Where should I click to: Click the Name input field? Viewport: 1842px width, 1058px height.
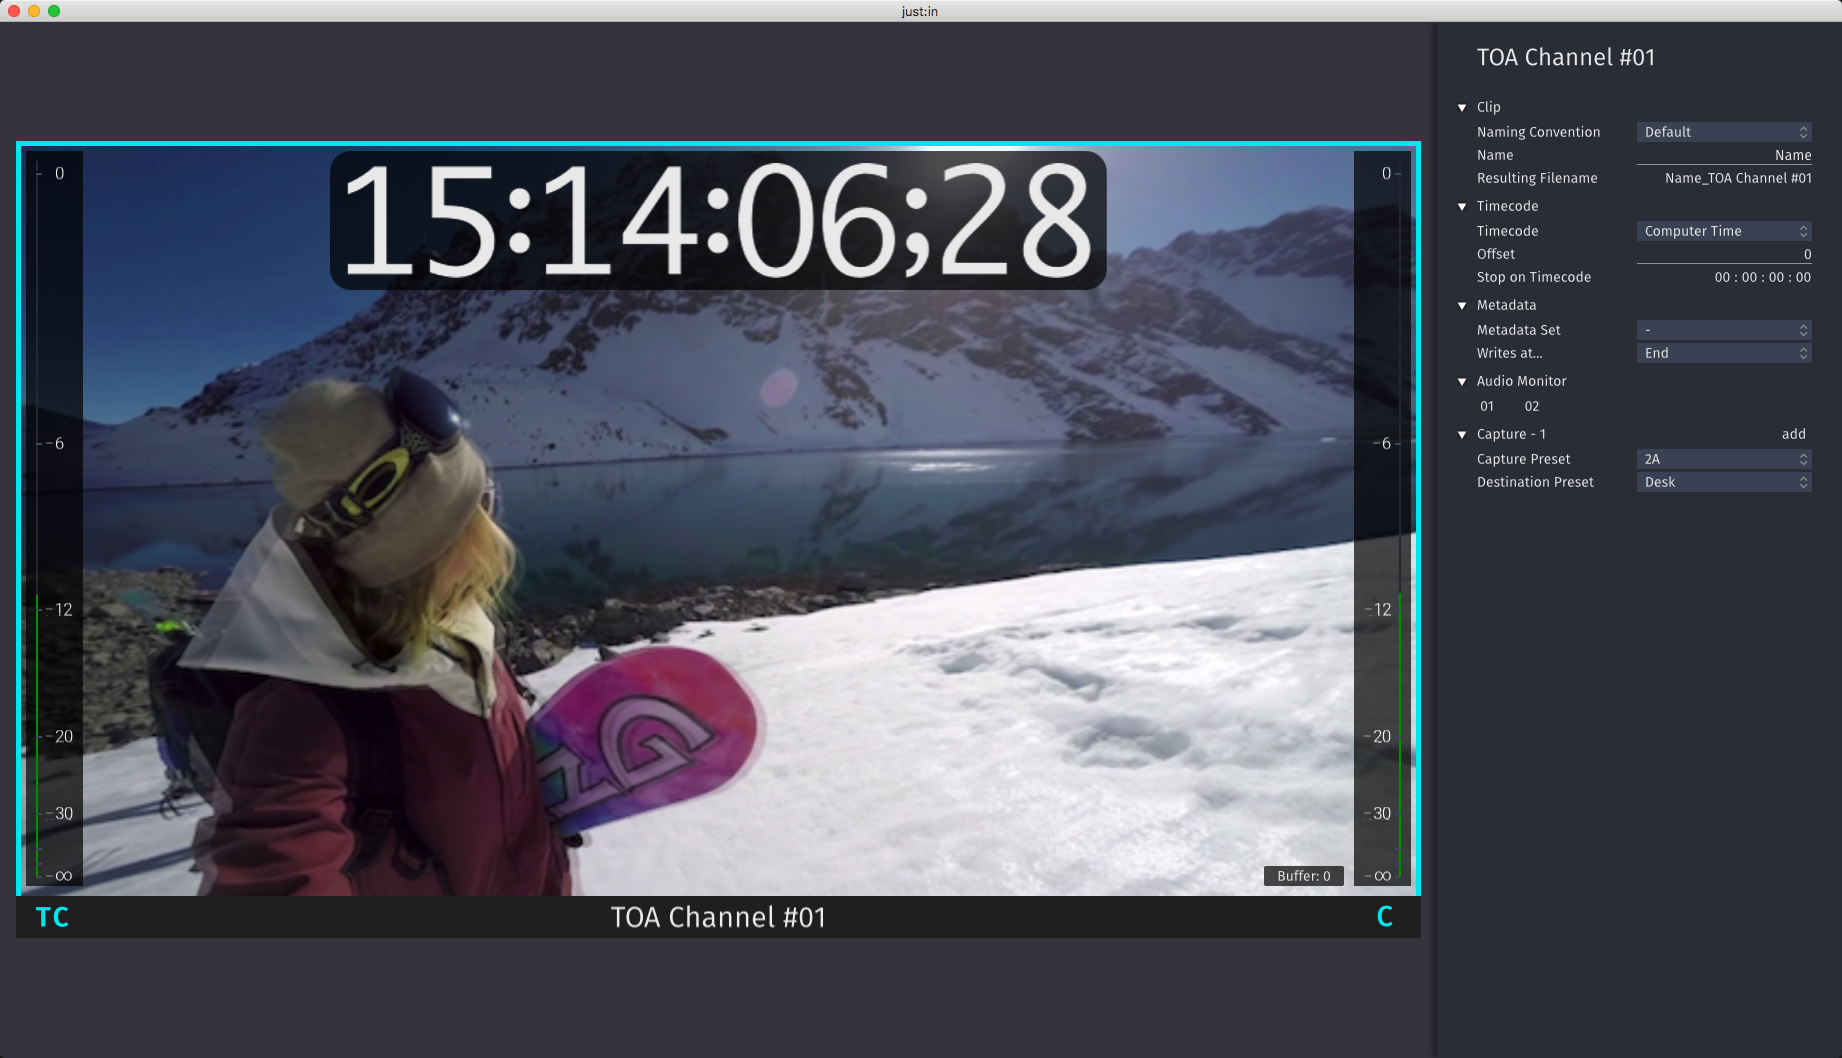1724,155
